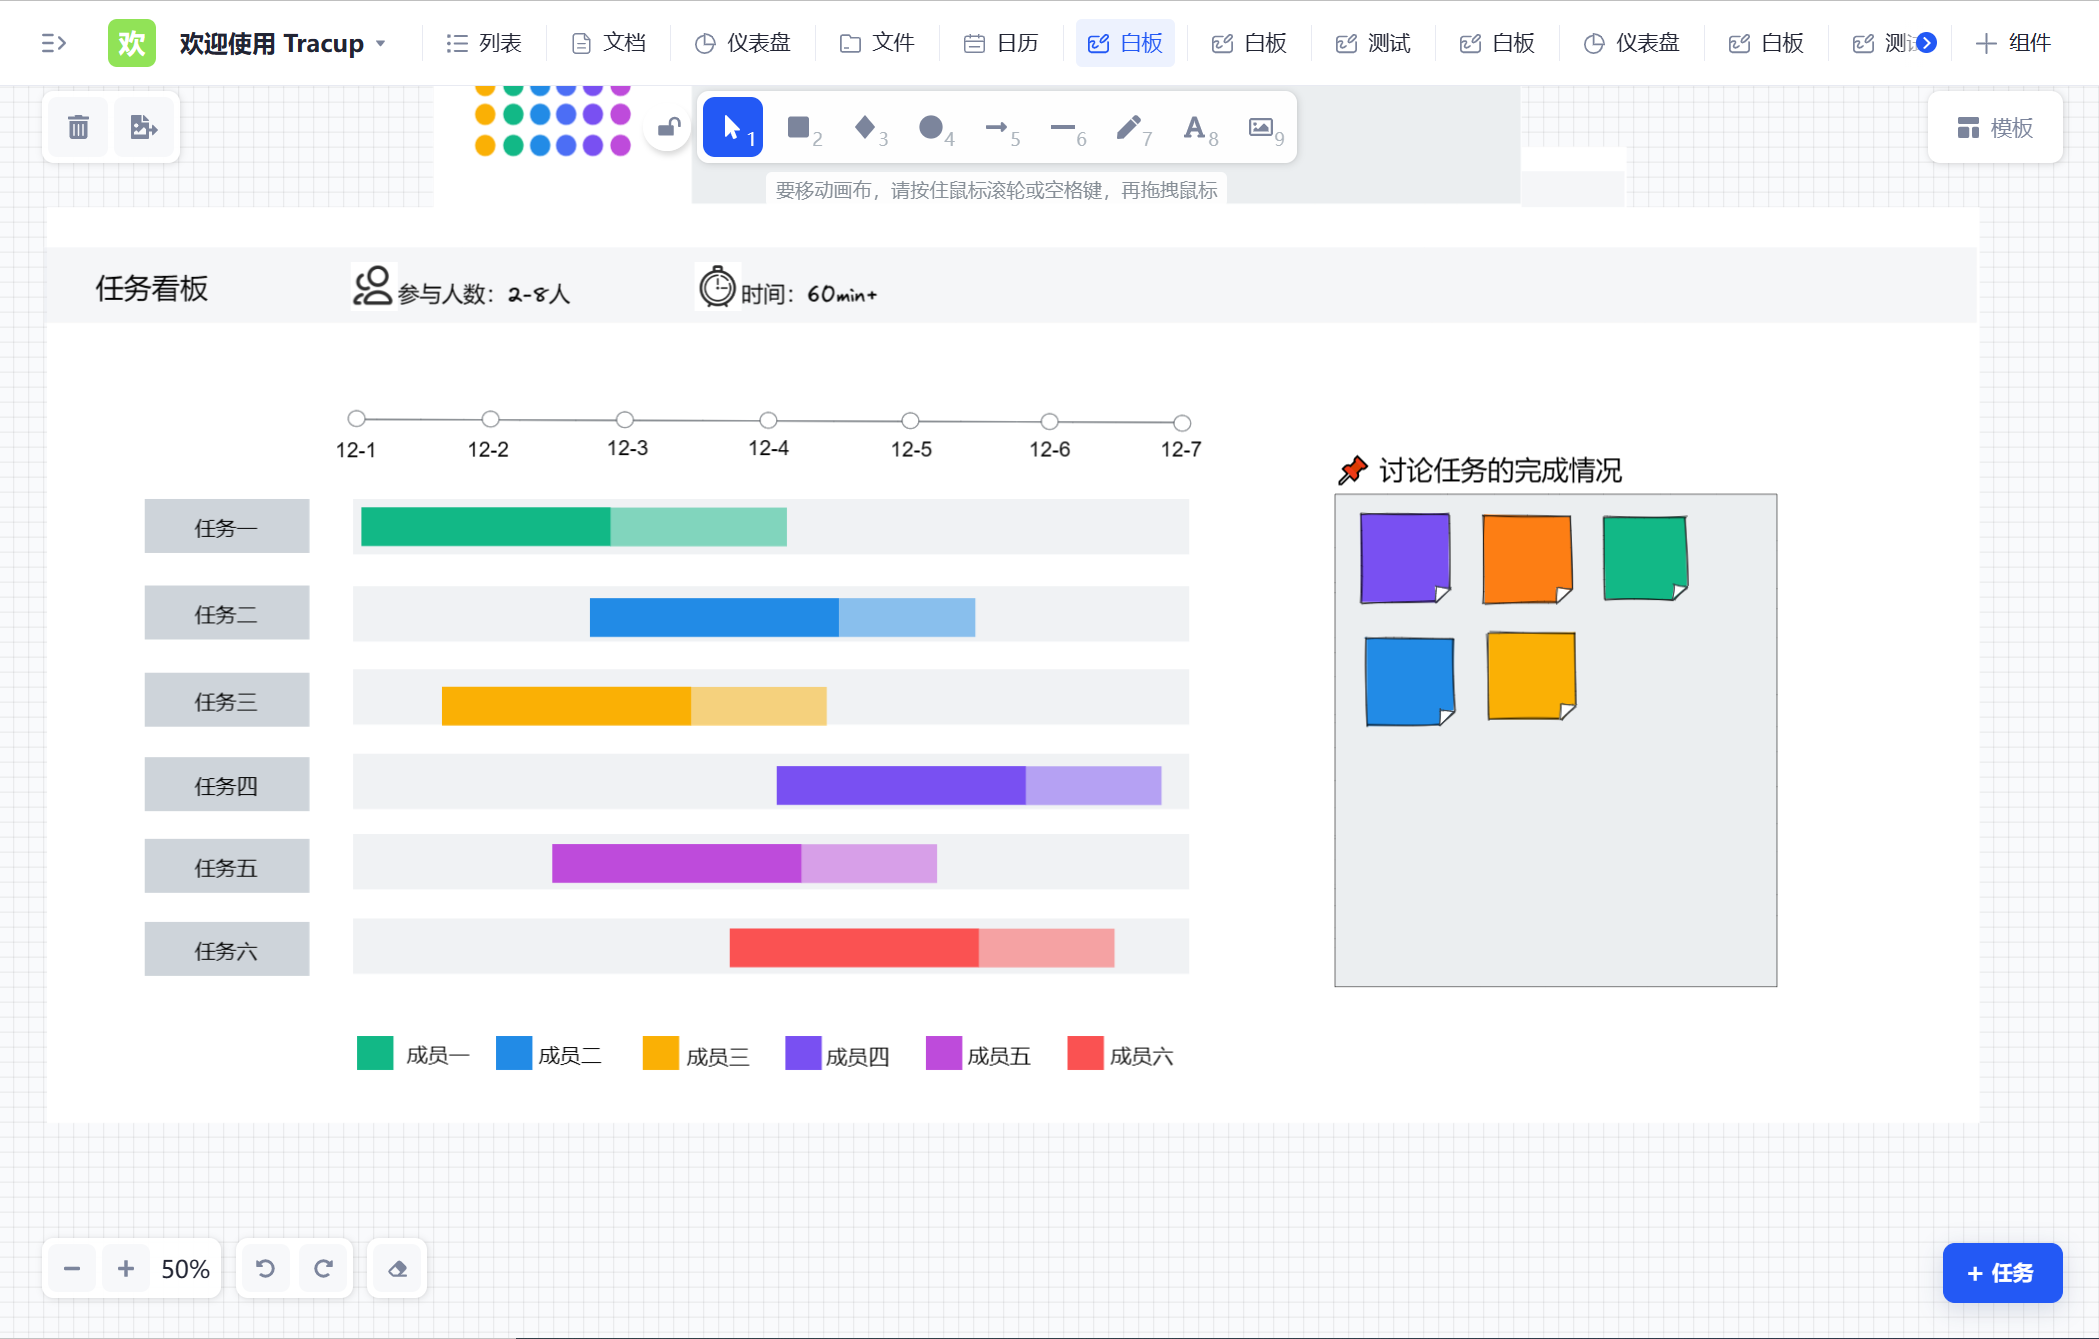Add a new 组件 component
This screenshot has width=2099, height=1339.
pyautogui.click(x=2014, y=43)
